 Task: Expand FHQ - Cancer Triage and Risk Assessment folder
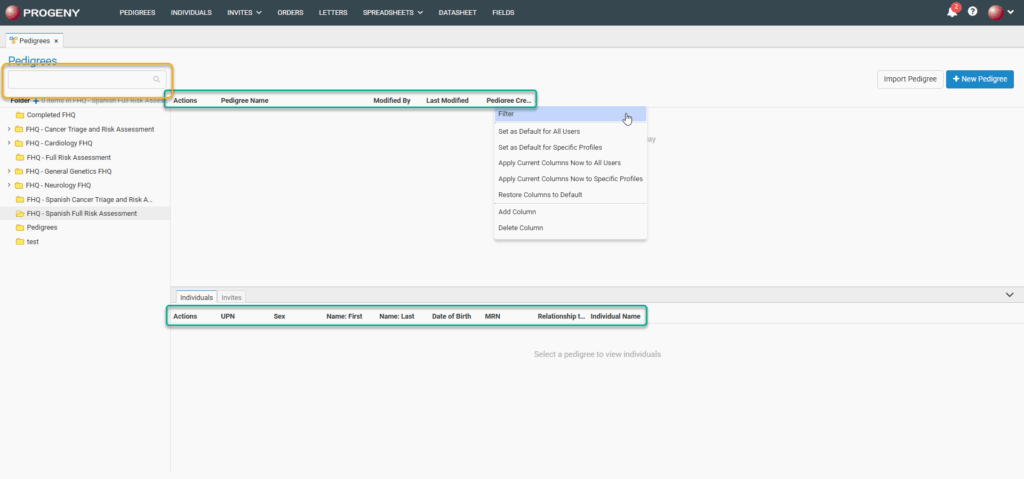click(x=9, y=129)
